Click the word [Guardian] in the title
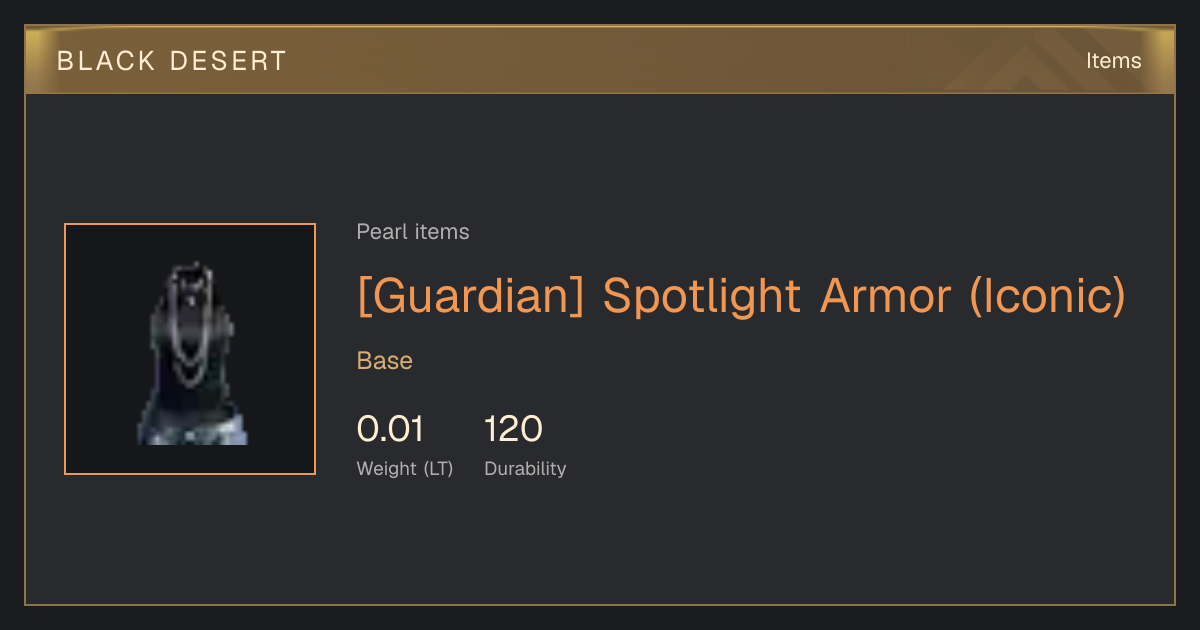The width and height of the screenshot is (1200, 630). [470, 296]
